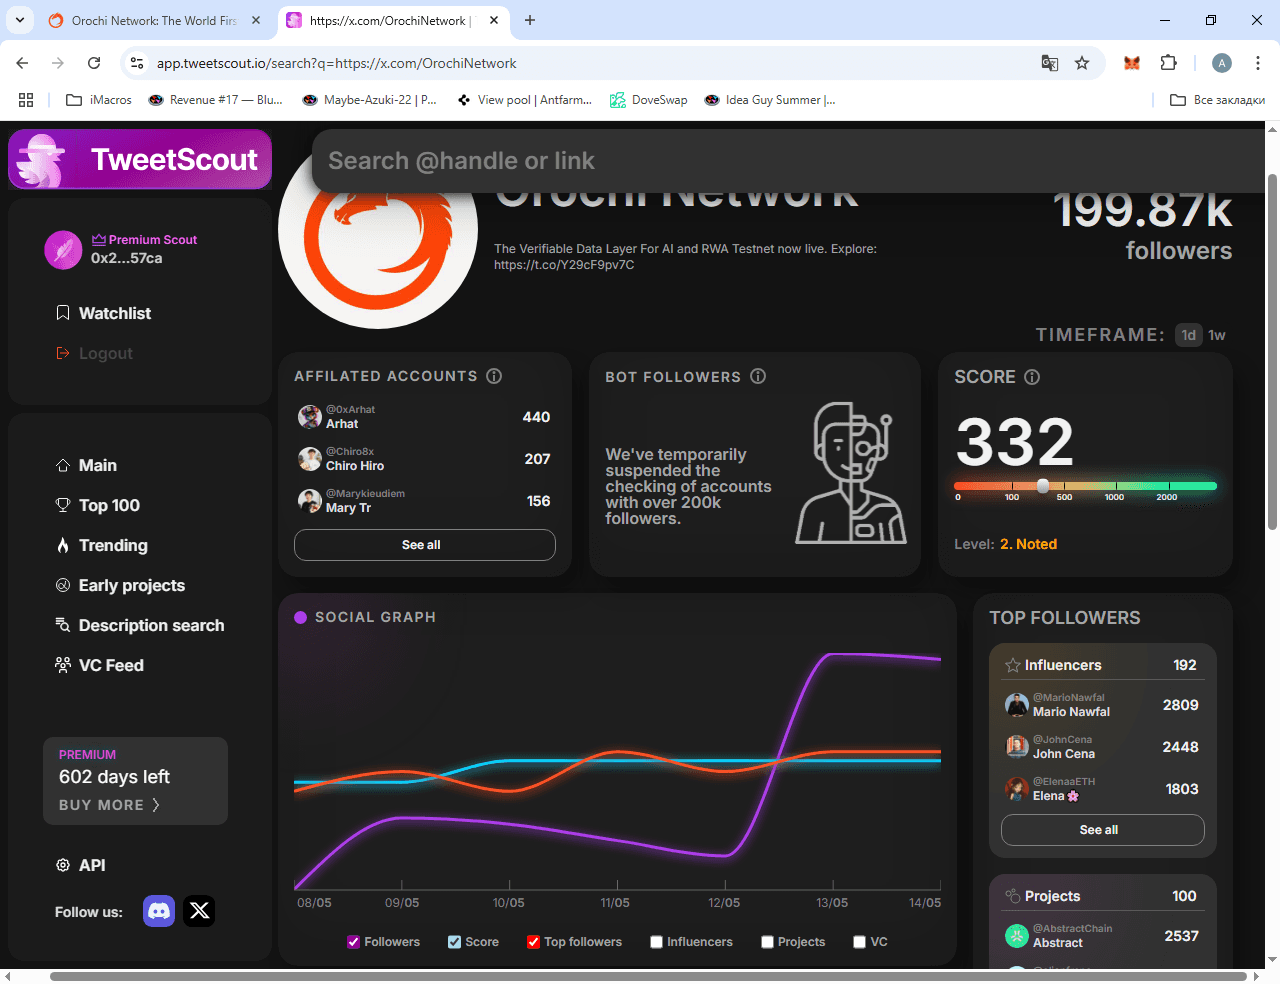Click the browser Reload icon

[94, 63]
